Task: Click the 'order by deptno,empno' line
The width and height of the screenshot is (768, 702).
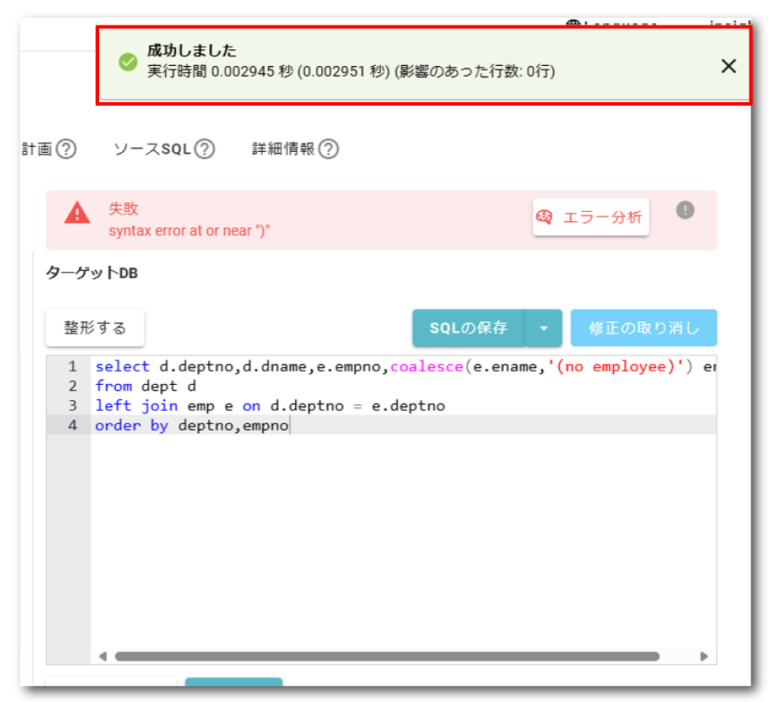Action: click(x=192, y=425)
